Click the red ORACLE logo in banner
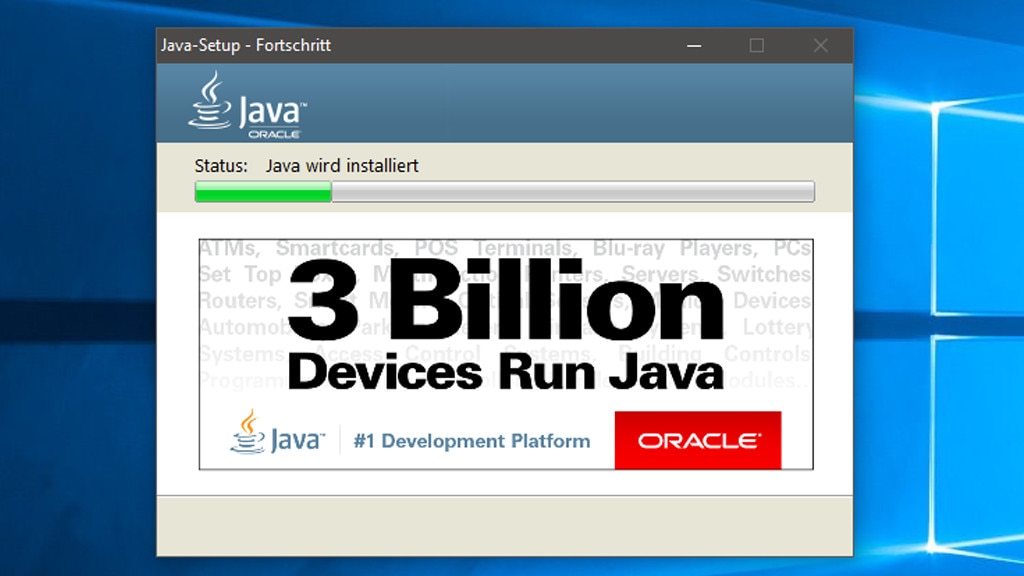Image resolution: width=1024 pixels, height=576 pixels. pos(697,440)
